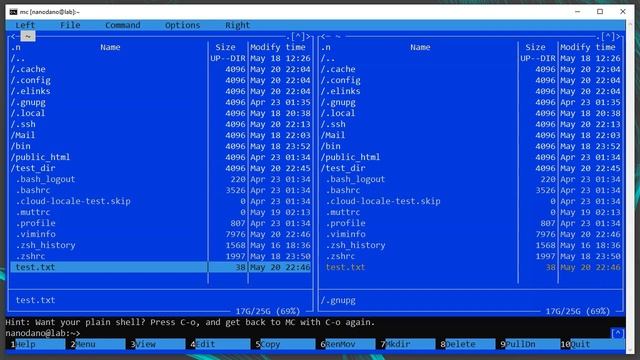Screen dimensions: 640x360
Task: Click the 1 Help function key
Action: pyautogui.click(x=36, y=344)
